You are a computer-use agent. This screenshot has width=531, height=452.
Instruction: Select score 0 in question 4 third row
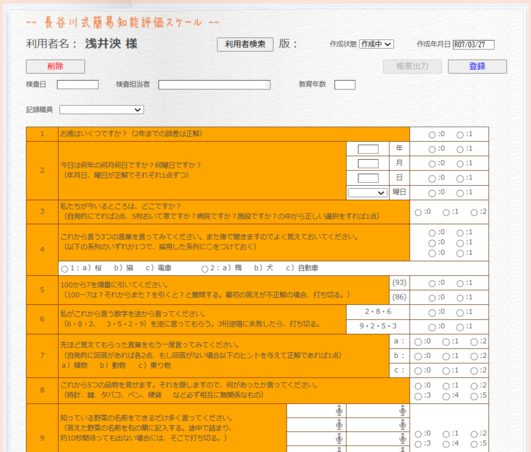(x=432, y=253)
